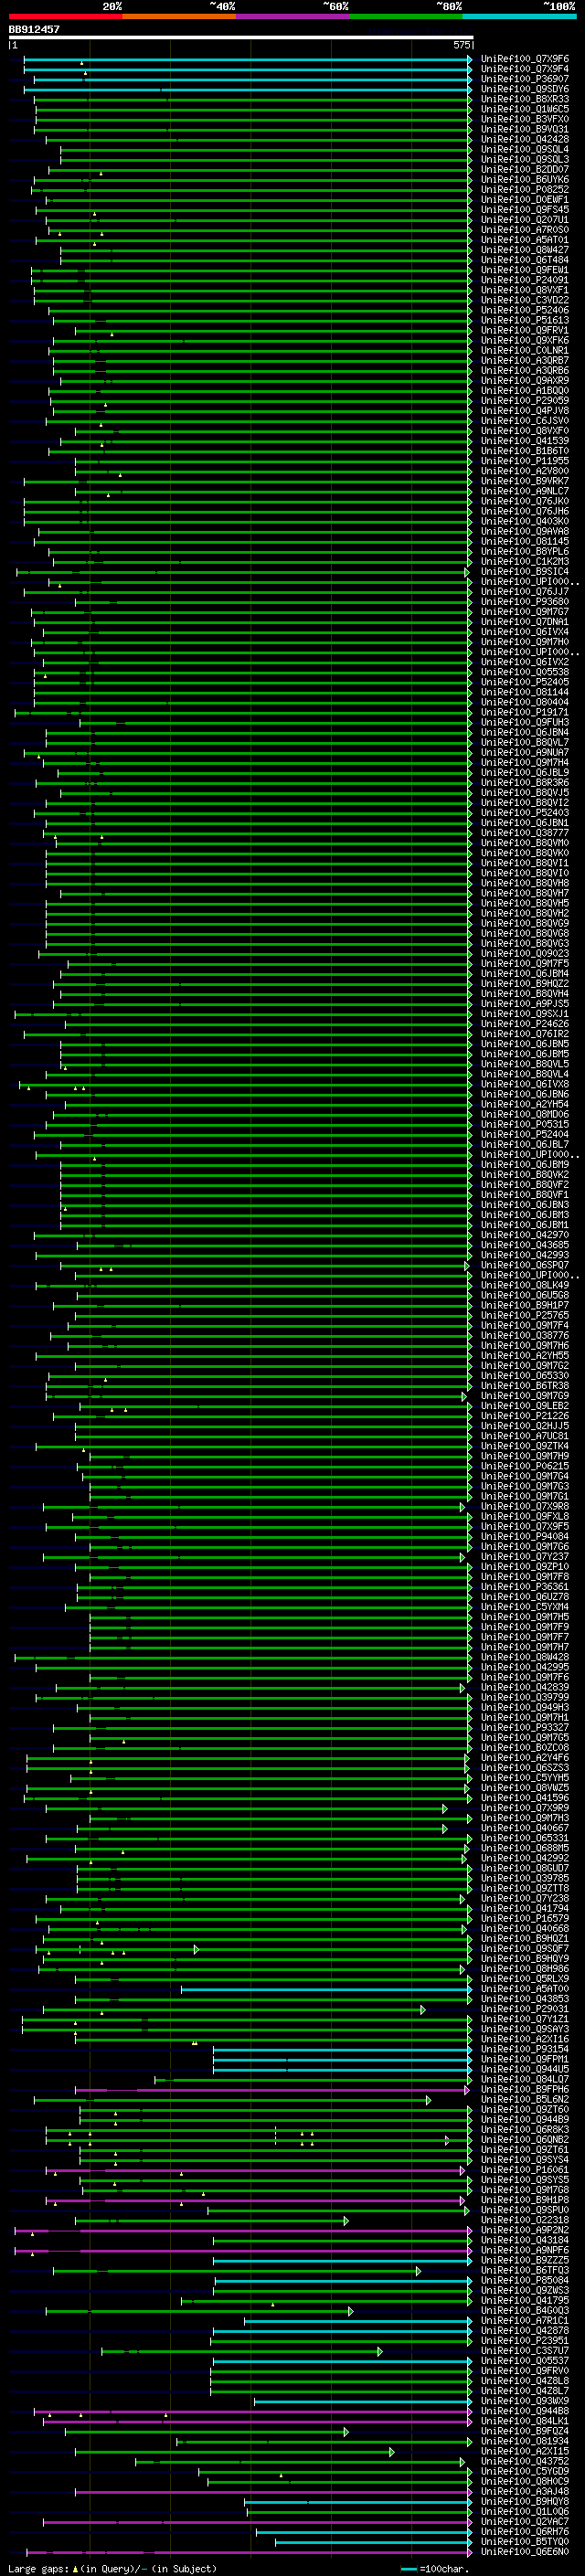Click the UniRef100_Q9SQL3 entry
The width and height of the screenshot is (585, 2576).
[525, 159]
